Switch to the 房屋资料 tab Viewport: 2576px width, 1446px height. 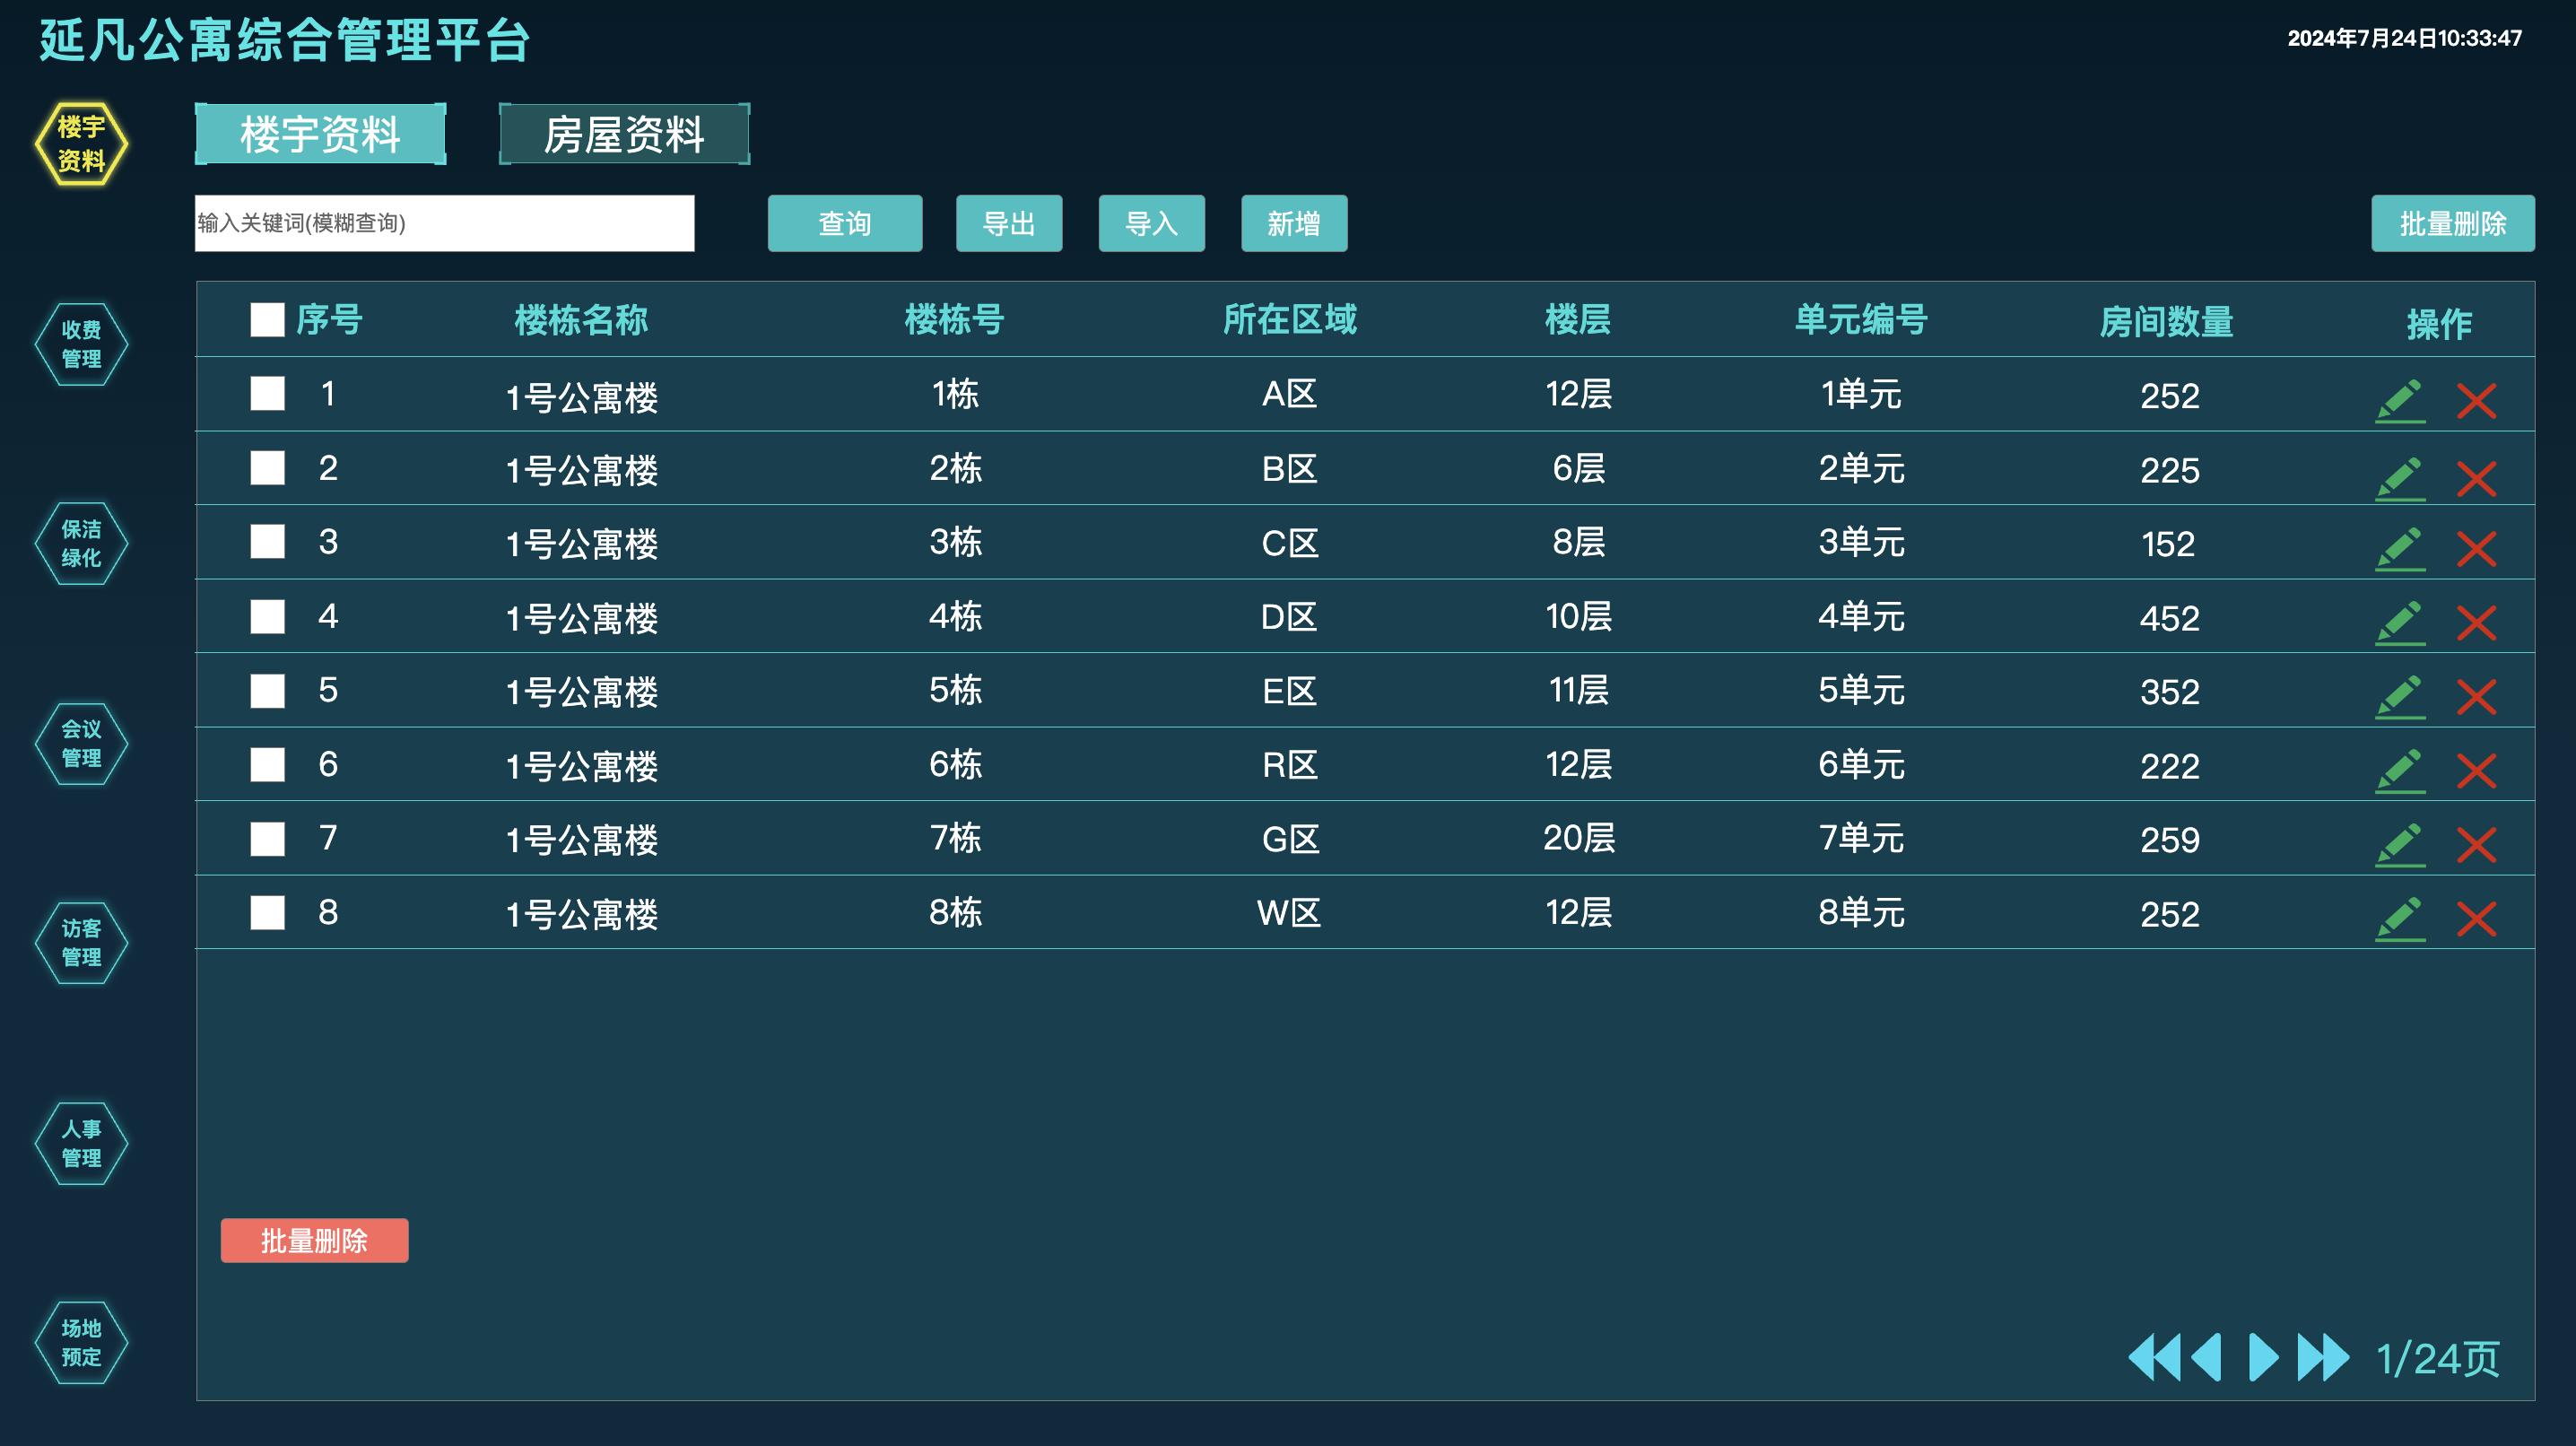coord(625,134)
